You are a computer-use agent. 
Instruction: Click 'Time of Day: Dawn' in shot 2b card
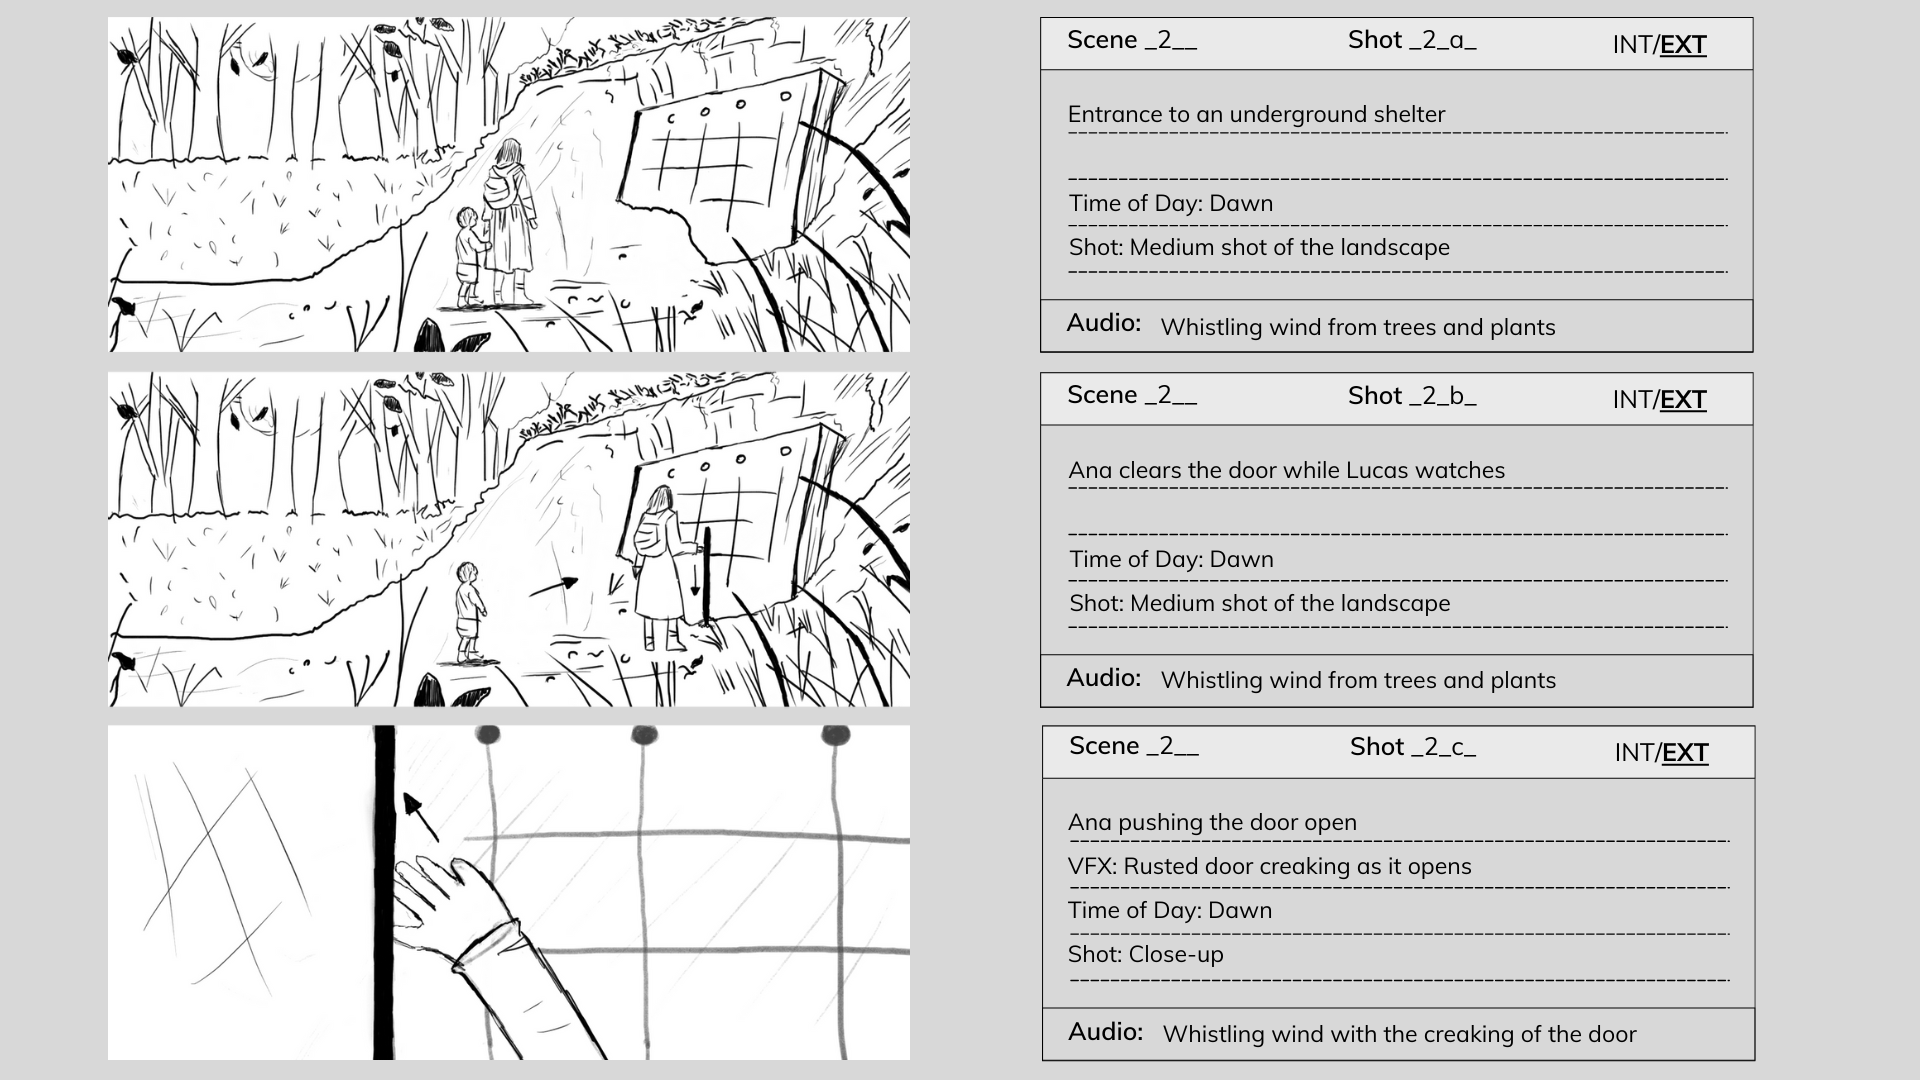click(1171, 559)
